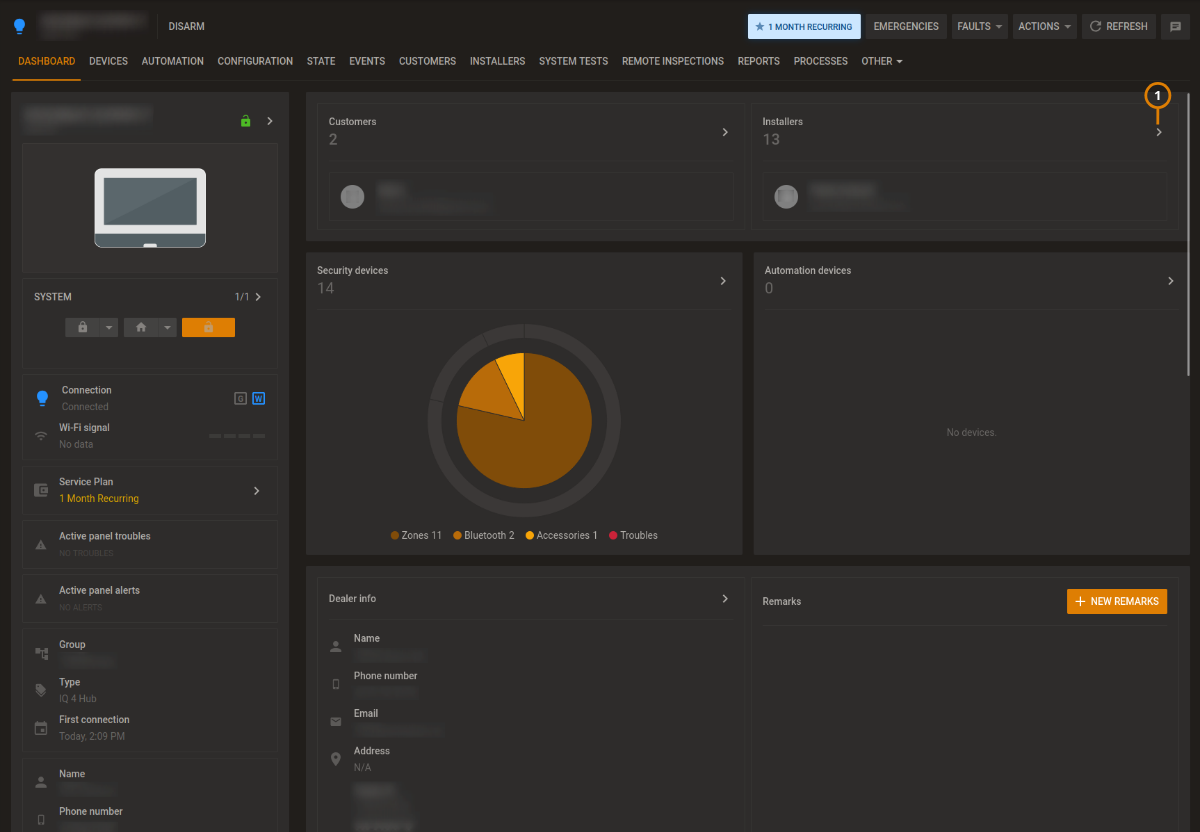Screen dimensions: 1200x832
Task: Click the Refresh circular arrow icon
Action: (1097, 26)
